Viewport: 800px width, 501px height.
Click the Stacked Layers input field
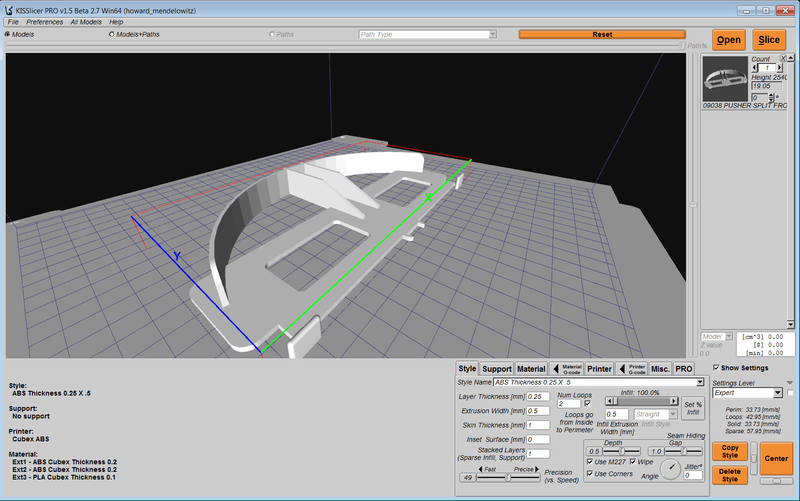point(538,454)
